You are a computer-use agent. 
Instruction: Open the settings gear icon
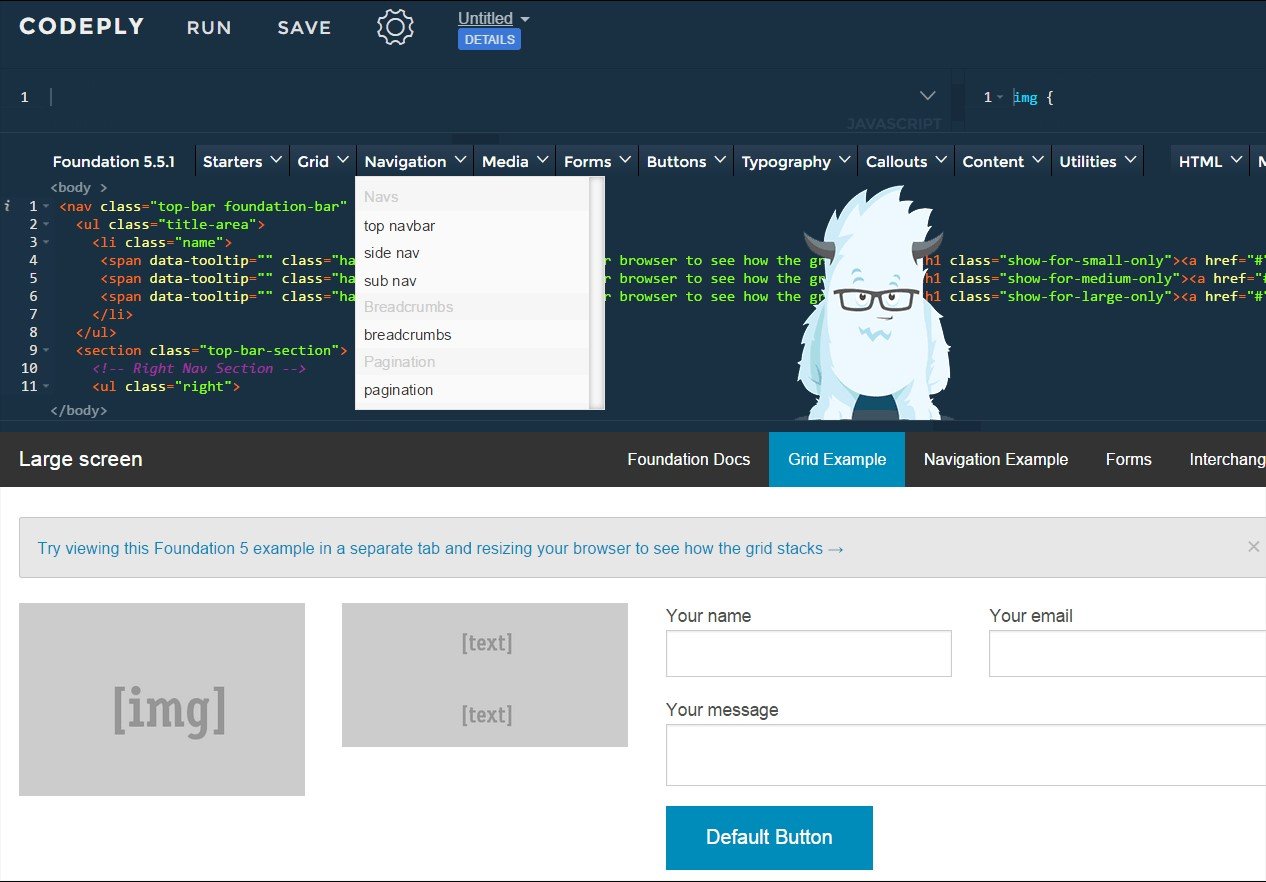coord(395,27)
